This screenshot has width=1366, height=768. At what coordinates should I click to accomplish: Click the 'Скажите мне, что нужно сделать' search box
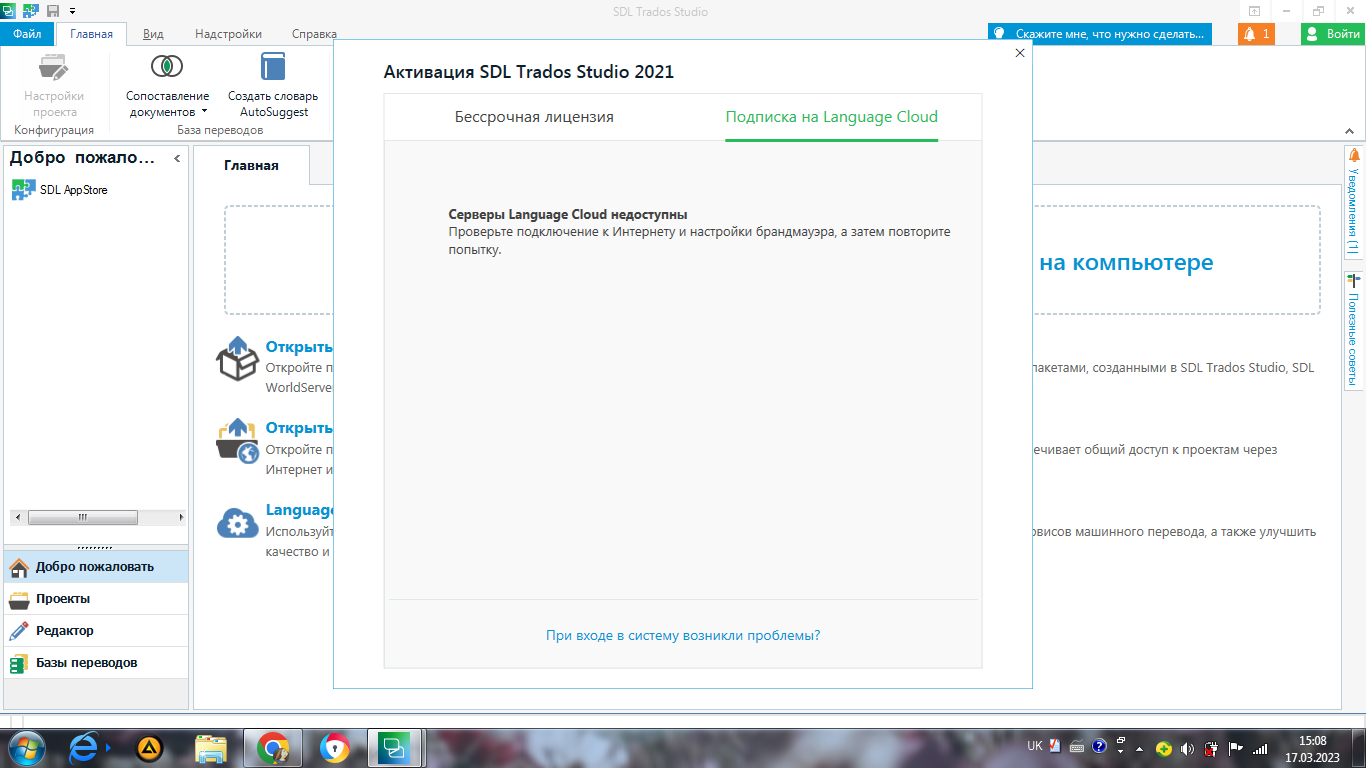(x=1100, y=34)
